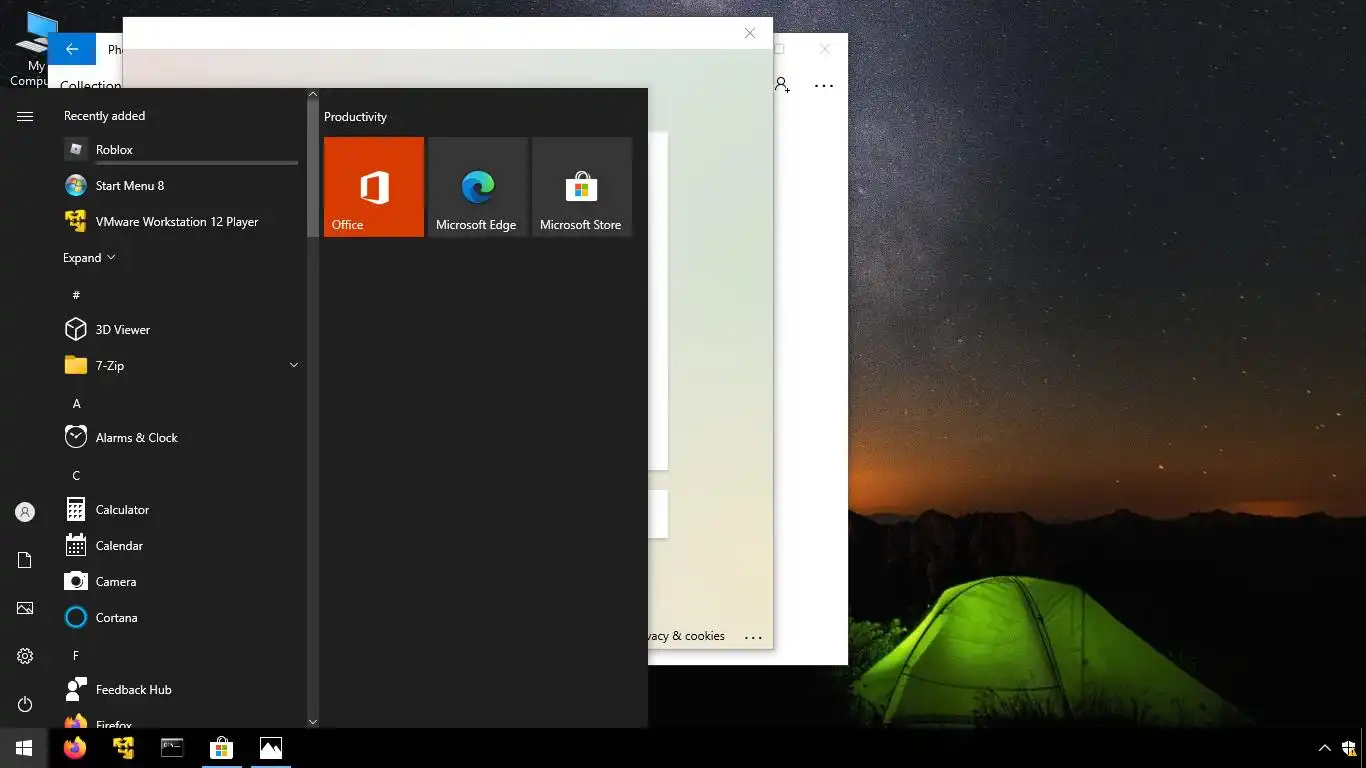Open Cortana from the app list

181,618
